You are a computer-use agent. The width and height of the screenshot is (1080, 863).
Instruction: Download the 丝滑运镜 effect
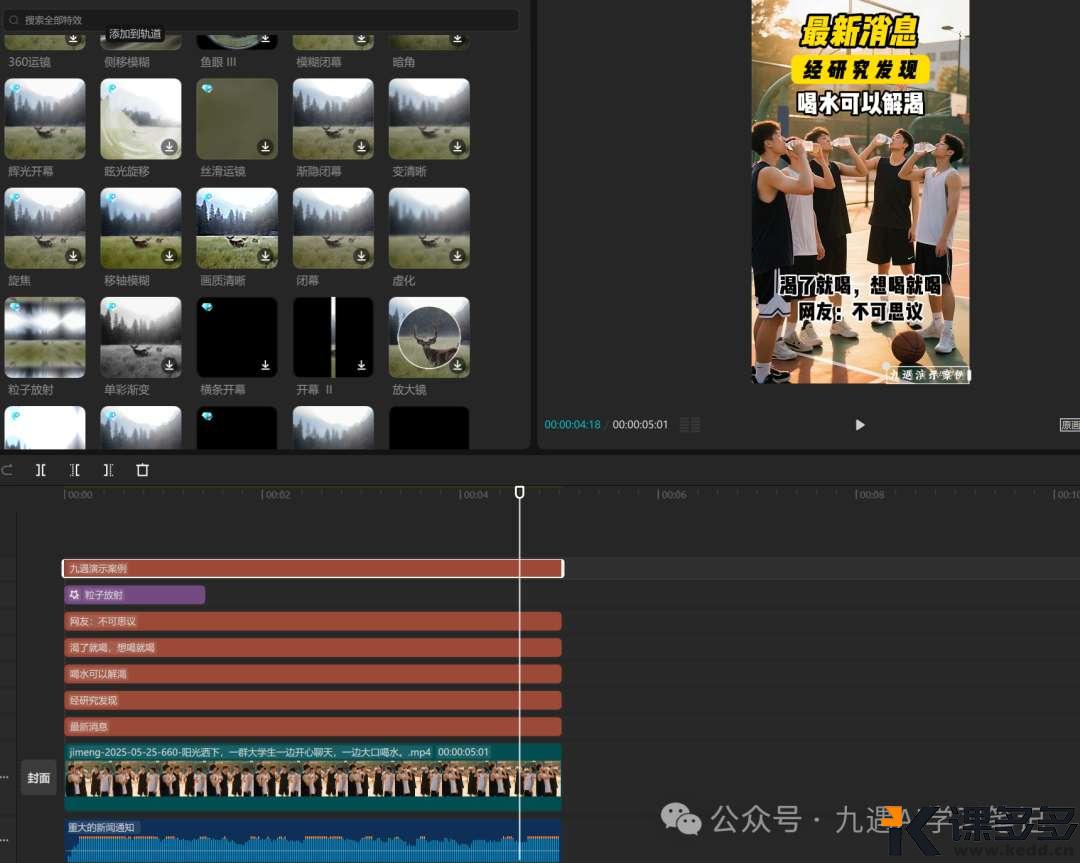[265, 147]
